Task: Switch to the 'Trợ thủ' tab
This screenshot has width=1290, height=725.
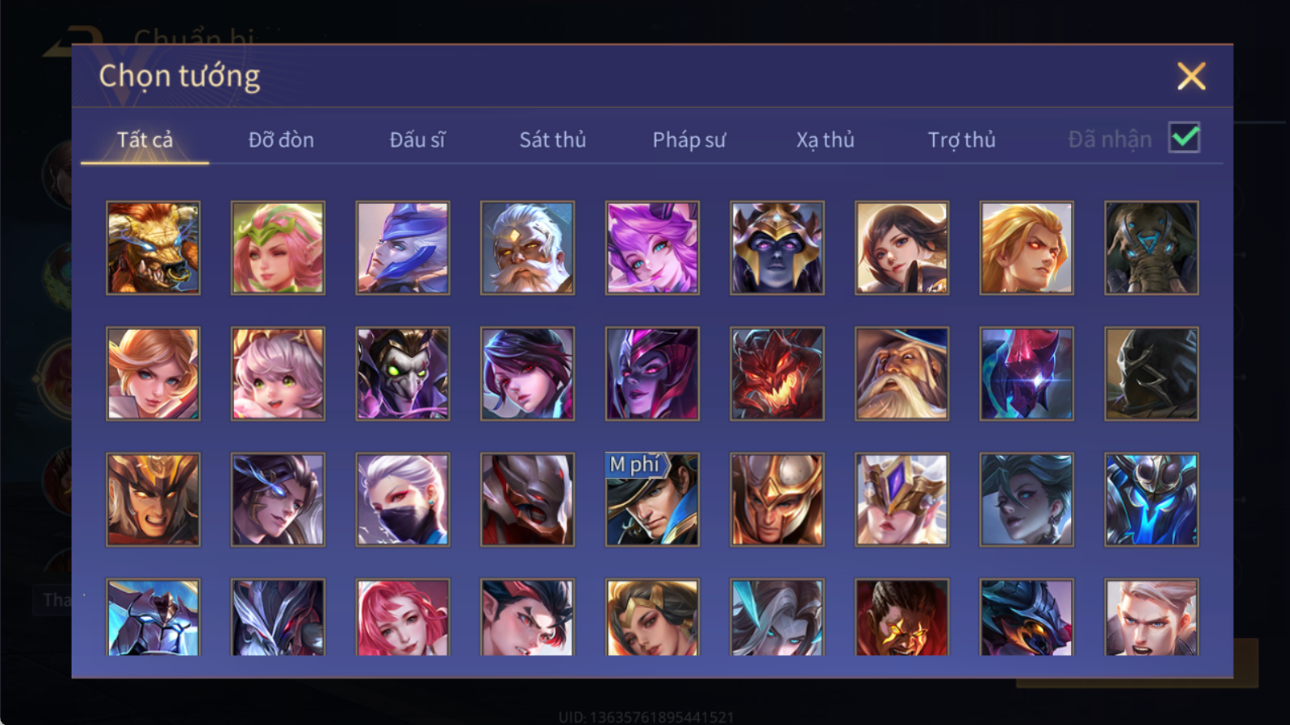Action: pyautogui.click(x=961, y=140)
